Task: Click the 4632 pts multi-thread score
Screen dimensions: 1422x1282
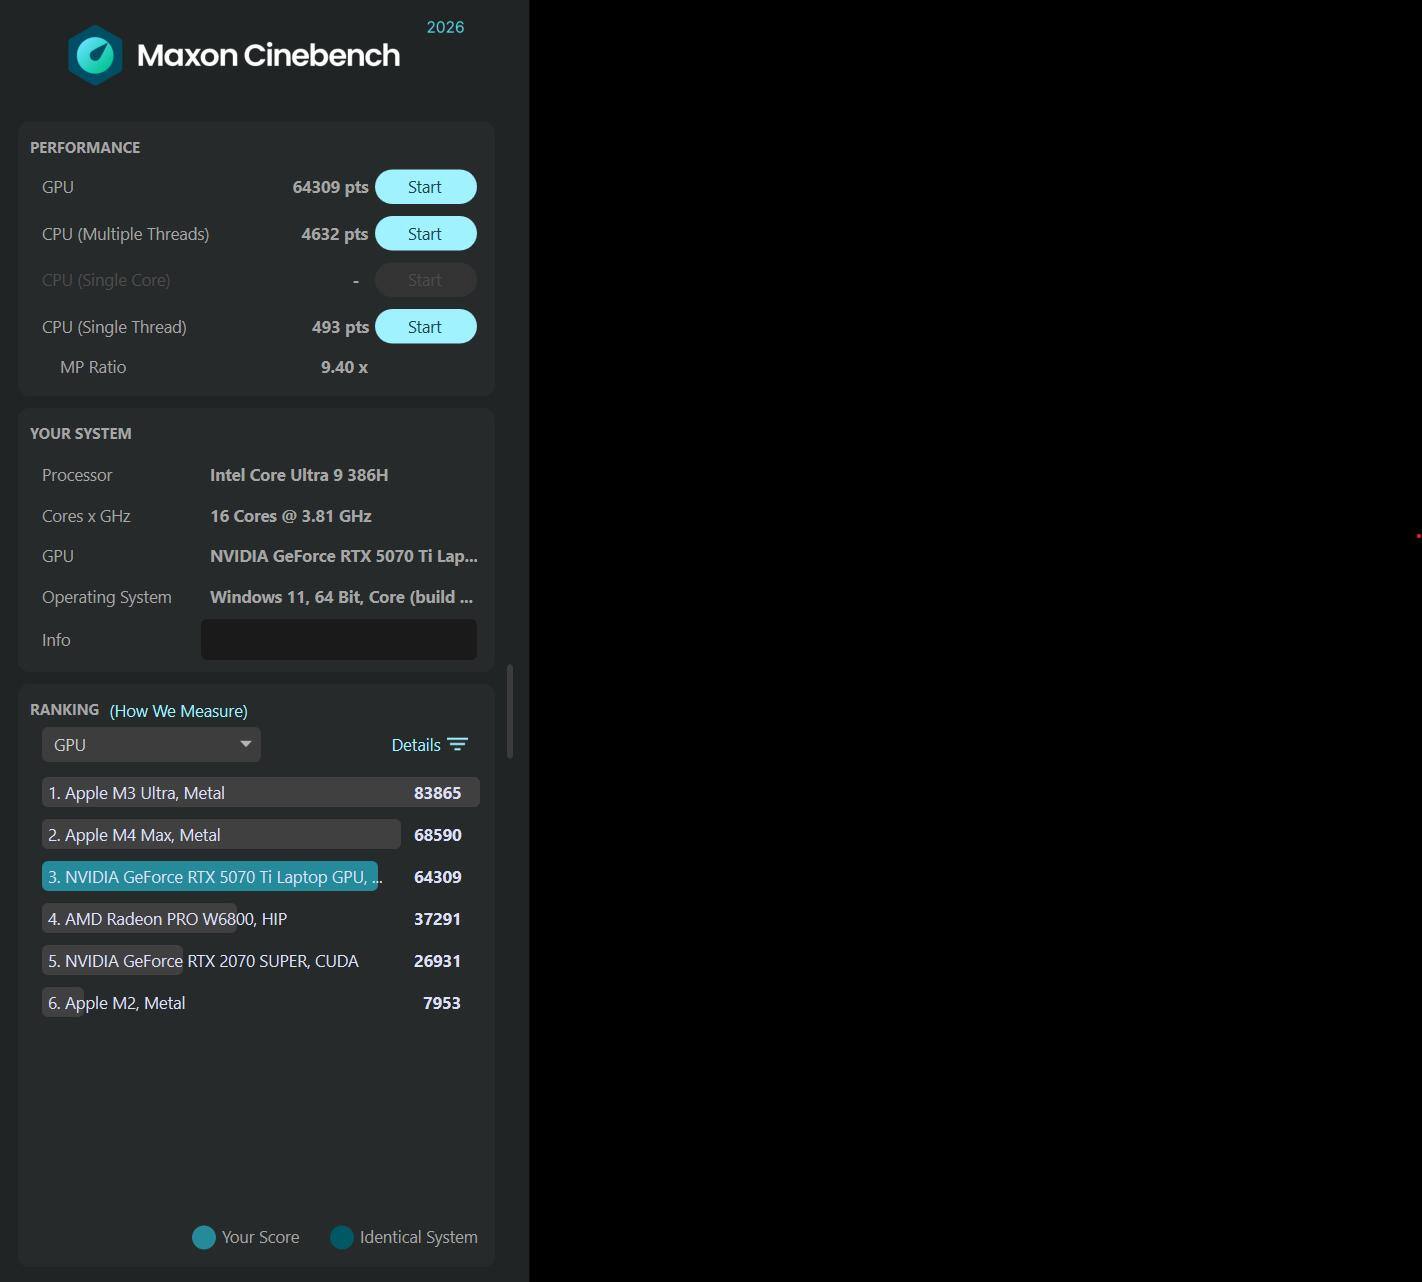Action: pos(335,234)
